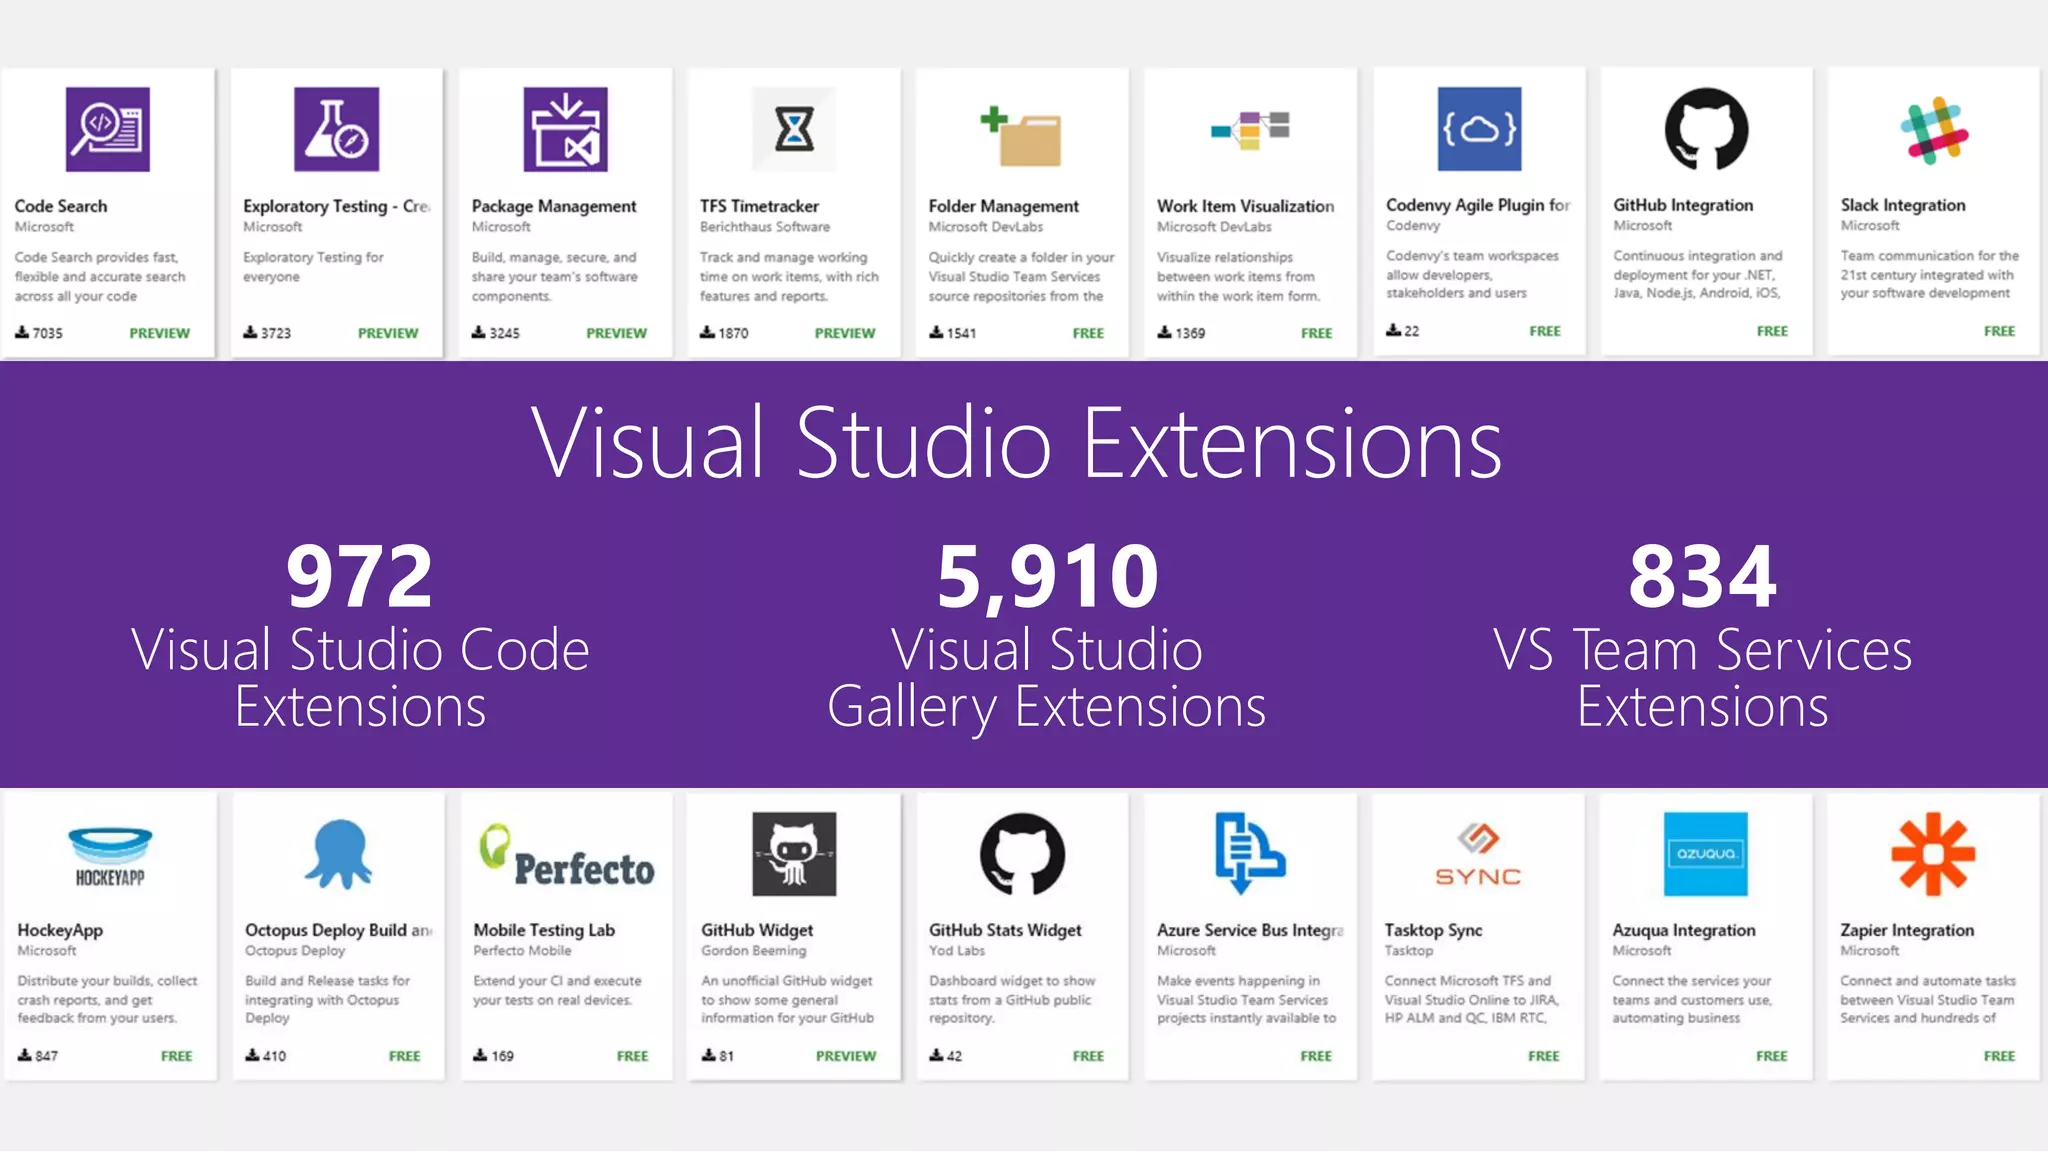Click the Zapier Integration asterisk icon

(x=1933, y=854)
